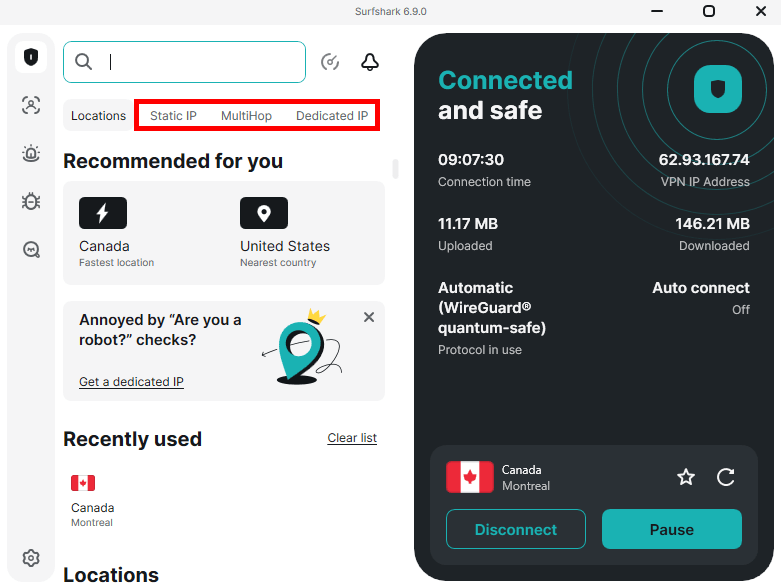
Task: Select the Dedicated IP tab
Action: 332,116
